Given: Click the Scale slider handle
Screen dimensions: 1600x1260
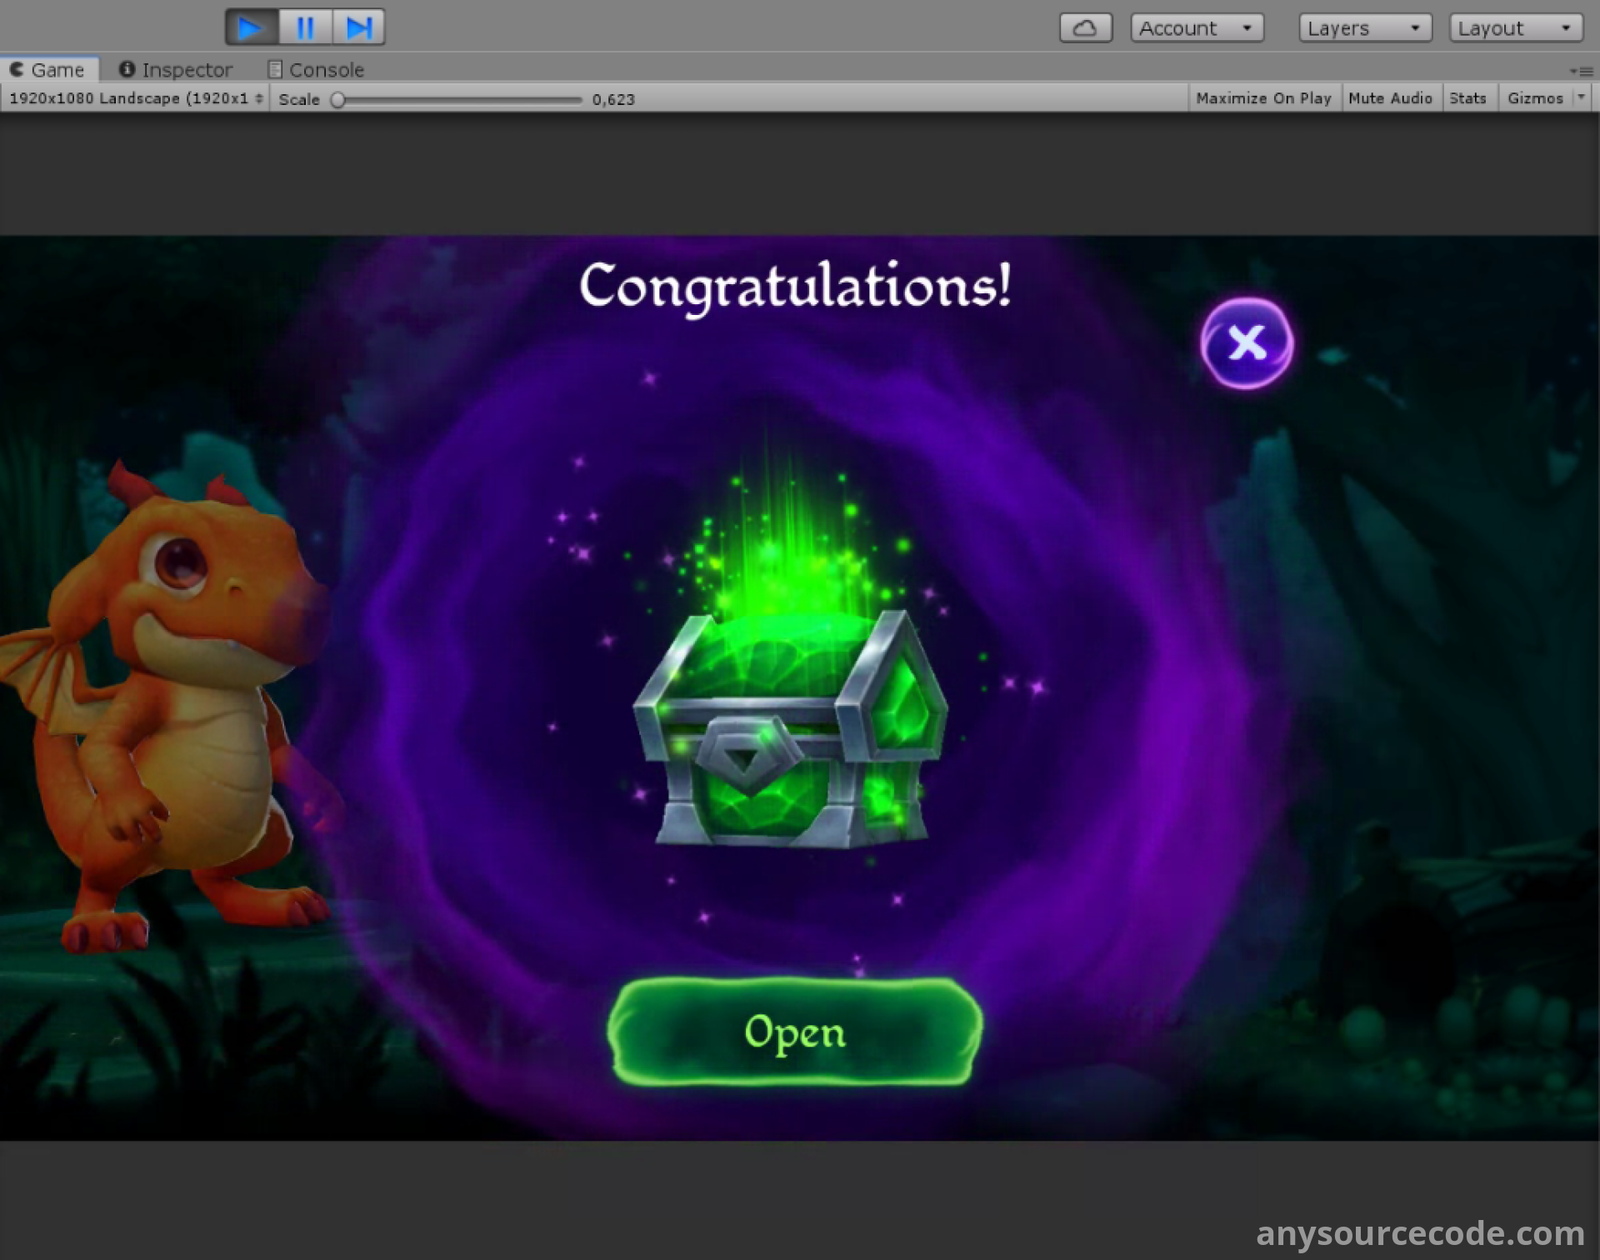Looking at the screenshot, I should 338,100.
